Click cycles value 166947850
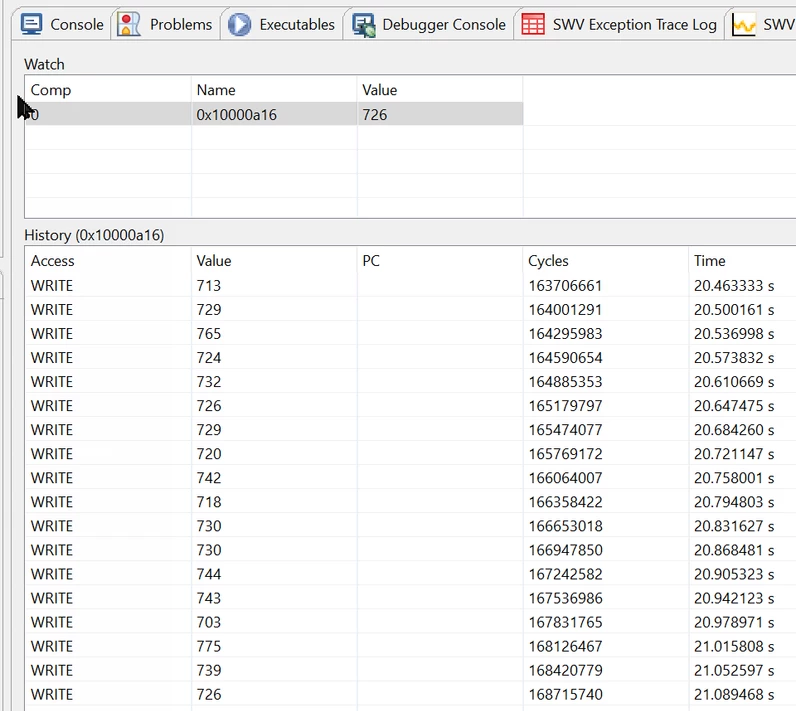The height and width of the screenshot is (711, 796). [x=565, y=550]
